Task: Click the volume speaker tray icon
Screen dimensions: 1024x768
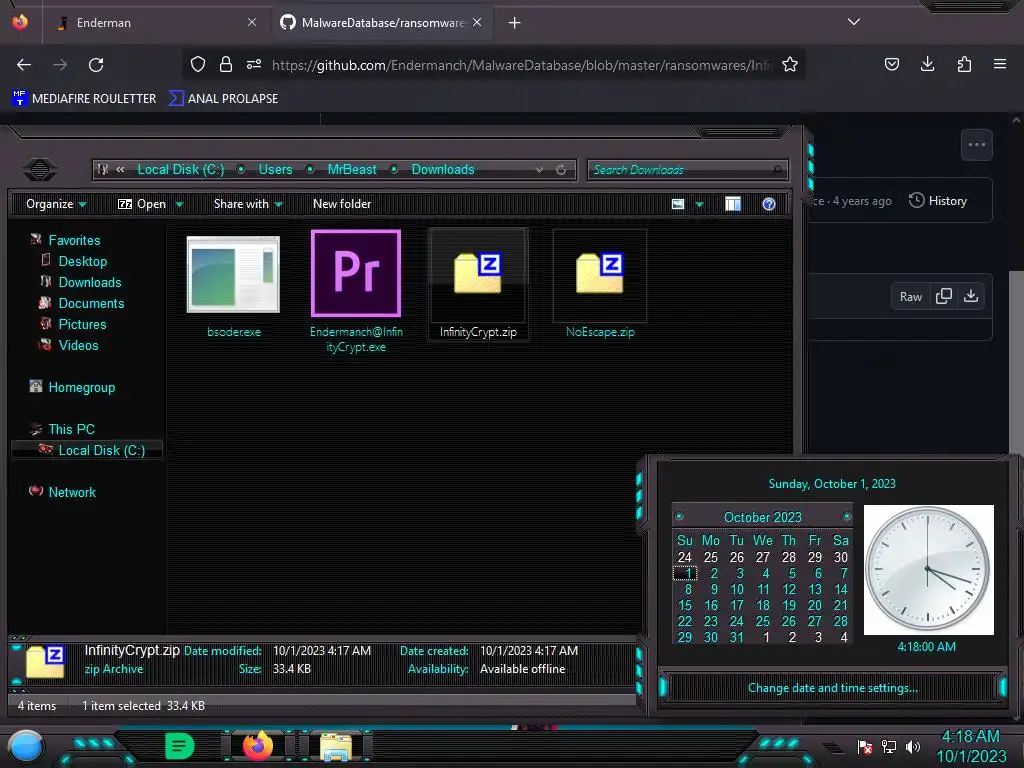Action: click(912, 746)
